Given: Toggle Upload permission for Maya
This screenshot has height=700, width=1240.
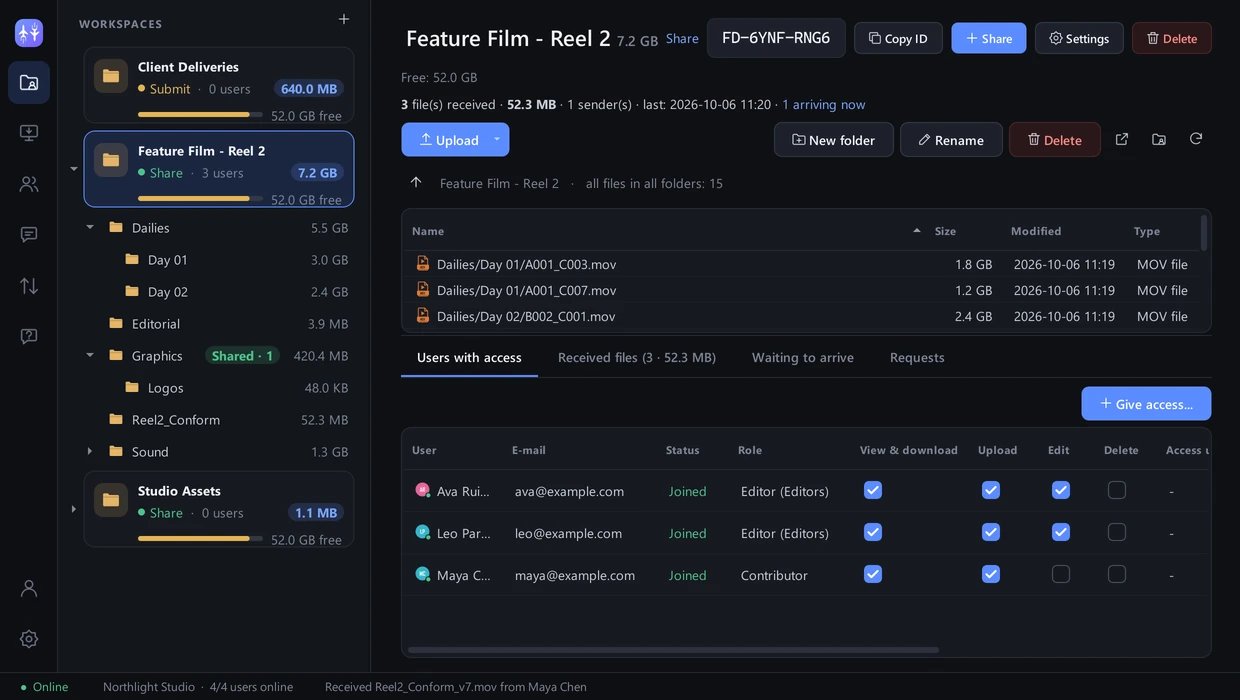Looking at the screenshot, I should (x=991, y=574).
